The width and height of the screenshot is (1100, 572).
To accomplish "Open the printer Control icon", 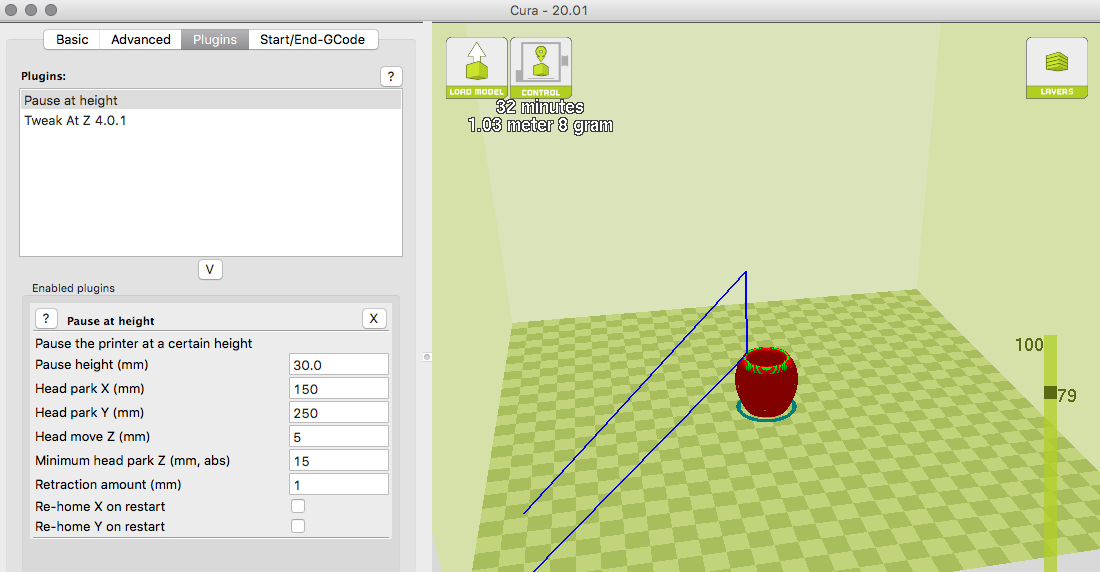I will [x=541, y=68].
